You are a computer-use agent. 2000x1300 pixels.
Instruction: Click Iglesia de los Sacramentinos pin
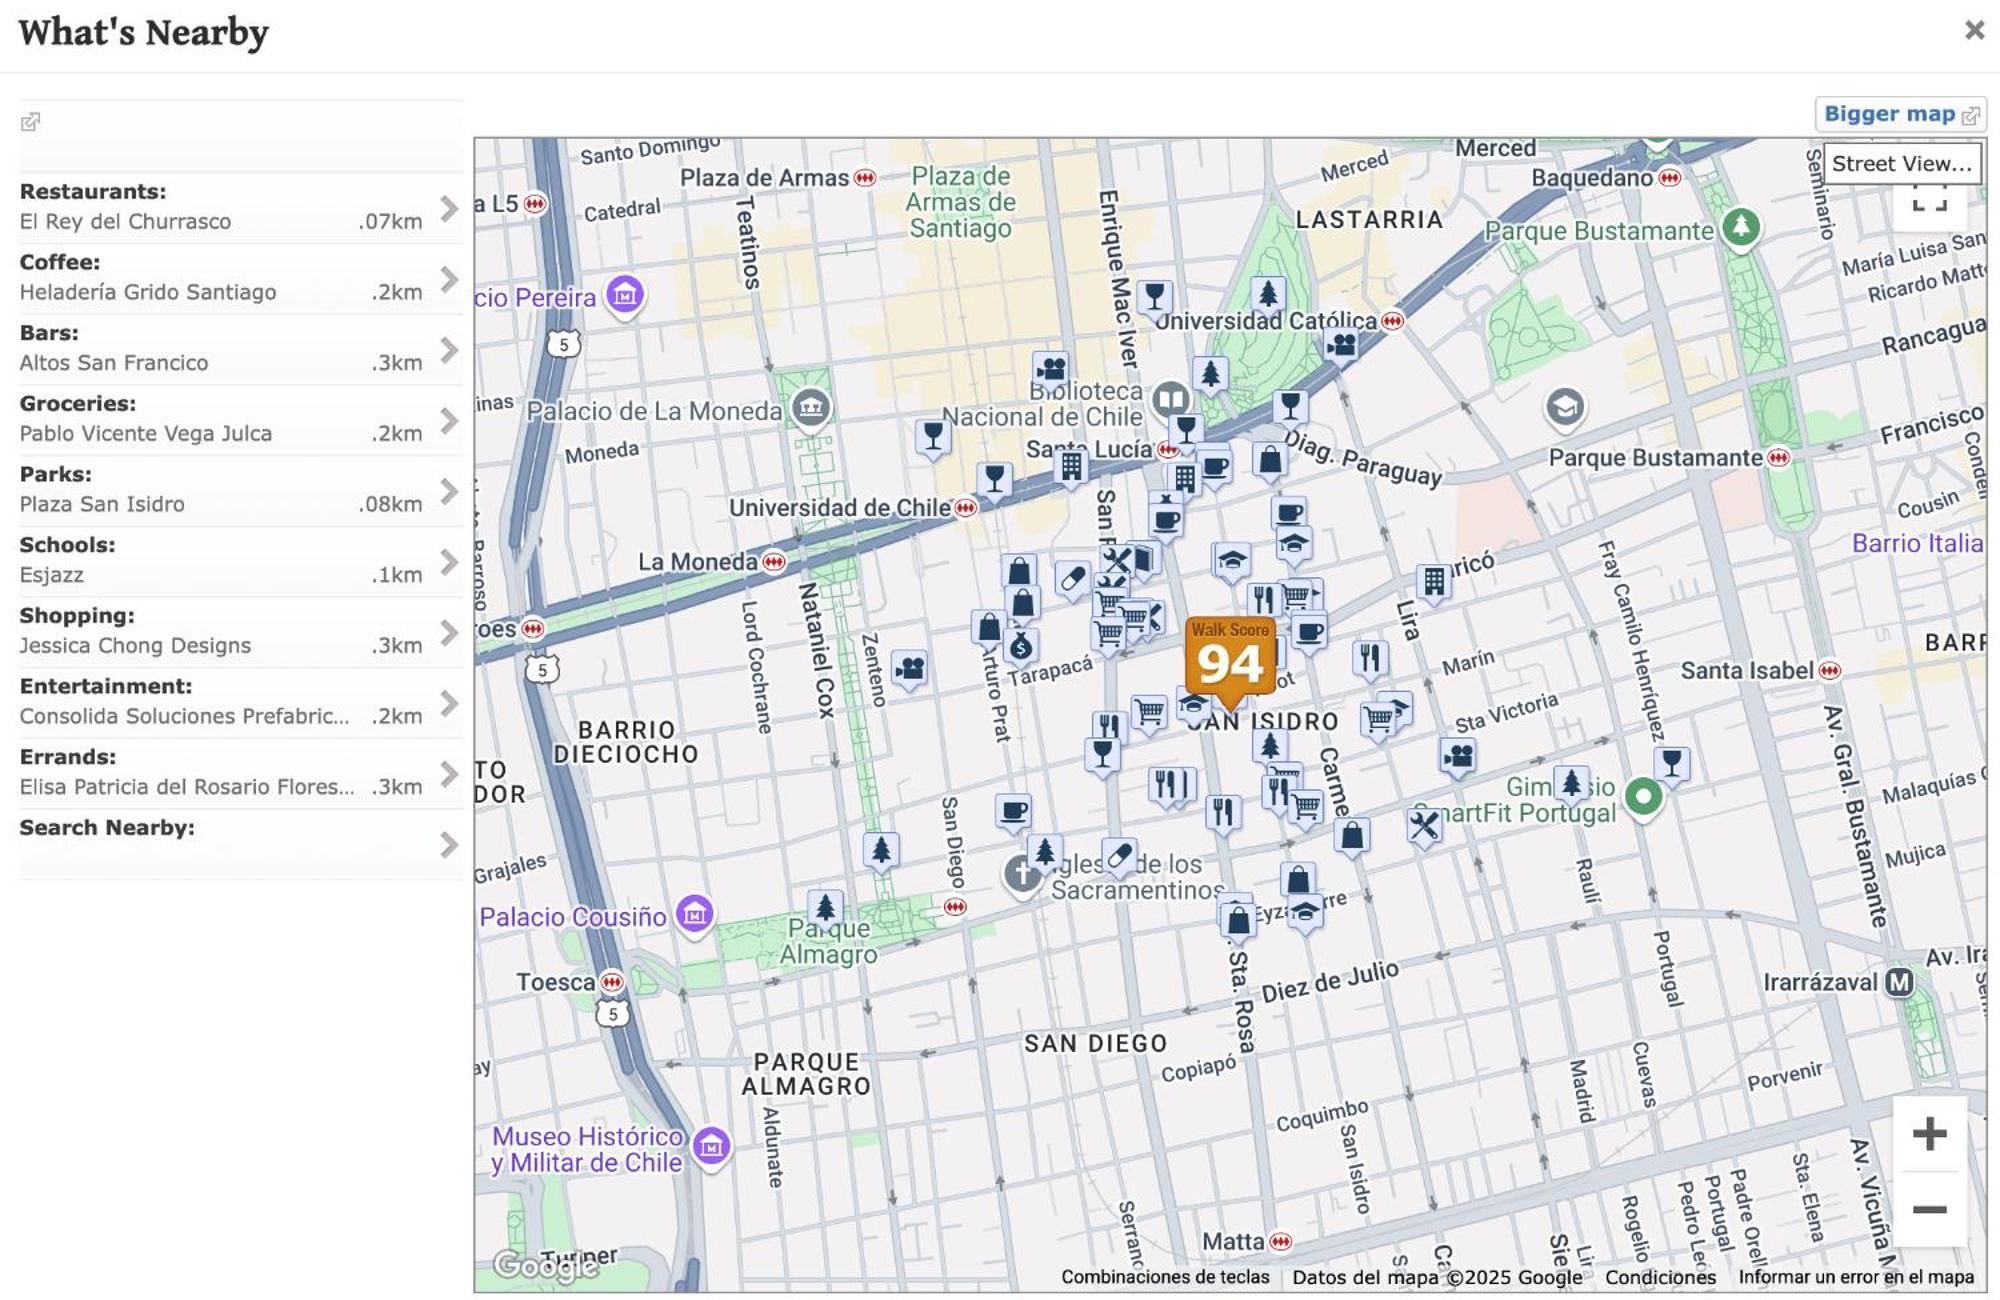[1022, 874]
